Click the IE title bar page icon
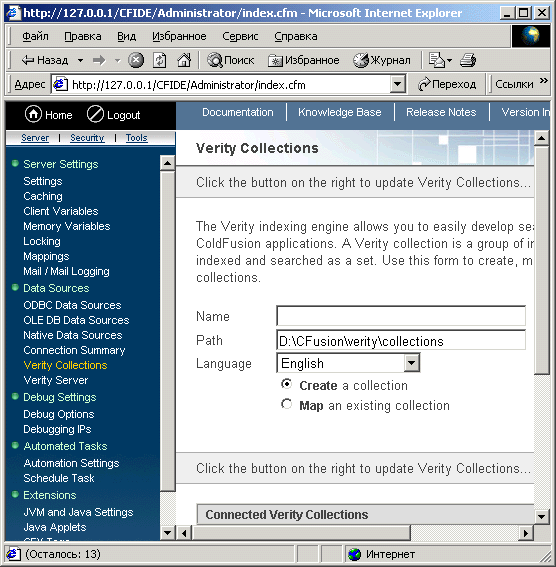This screenshot has height=567, width=556. (14, 13)
